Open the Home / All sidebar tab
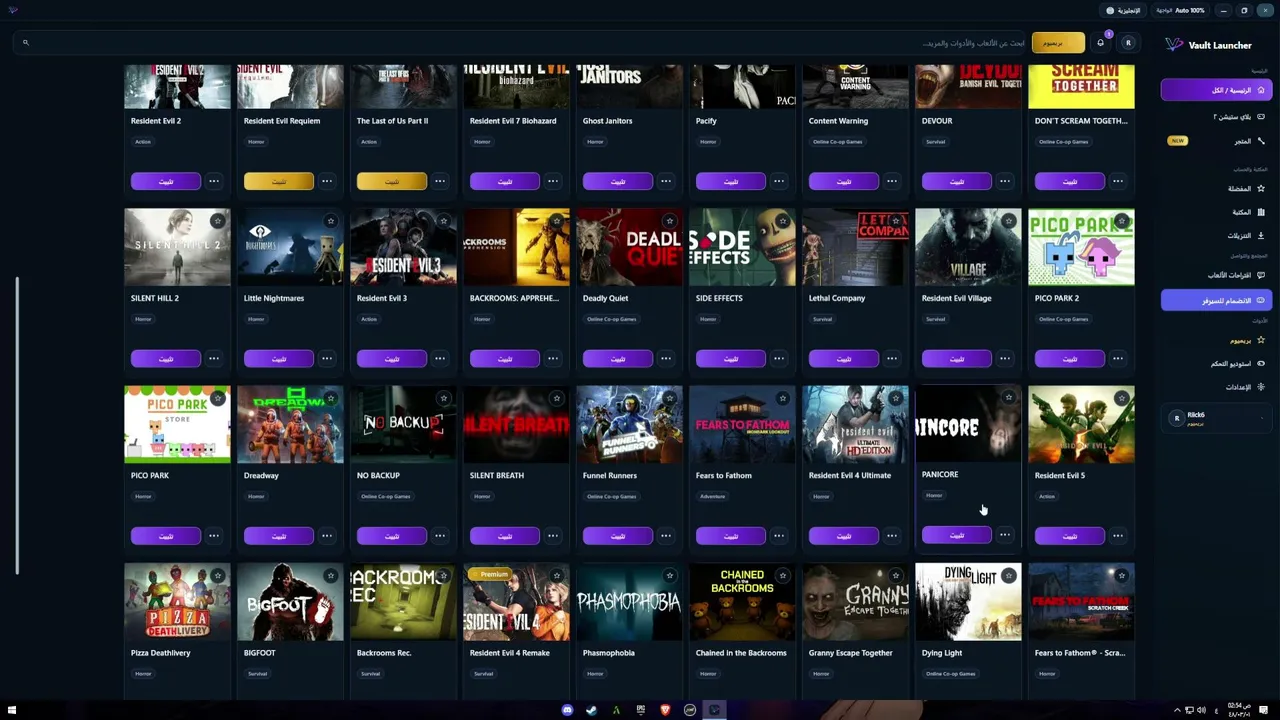1280x720 pixels. pos(1216,90)
